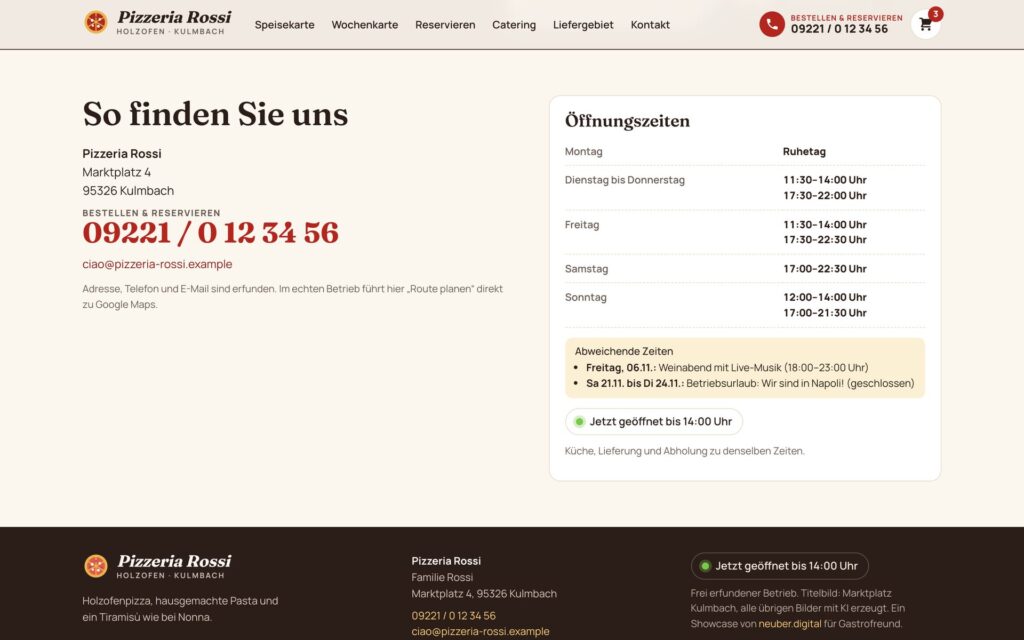Select Liefergebiet in navigation
Screen dimensions: 1024x640
click(583, 25)
